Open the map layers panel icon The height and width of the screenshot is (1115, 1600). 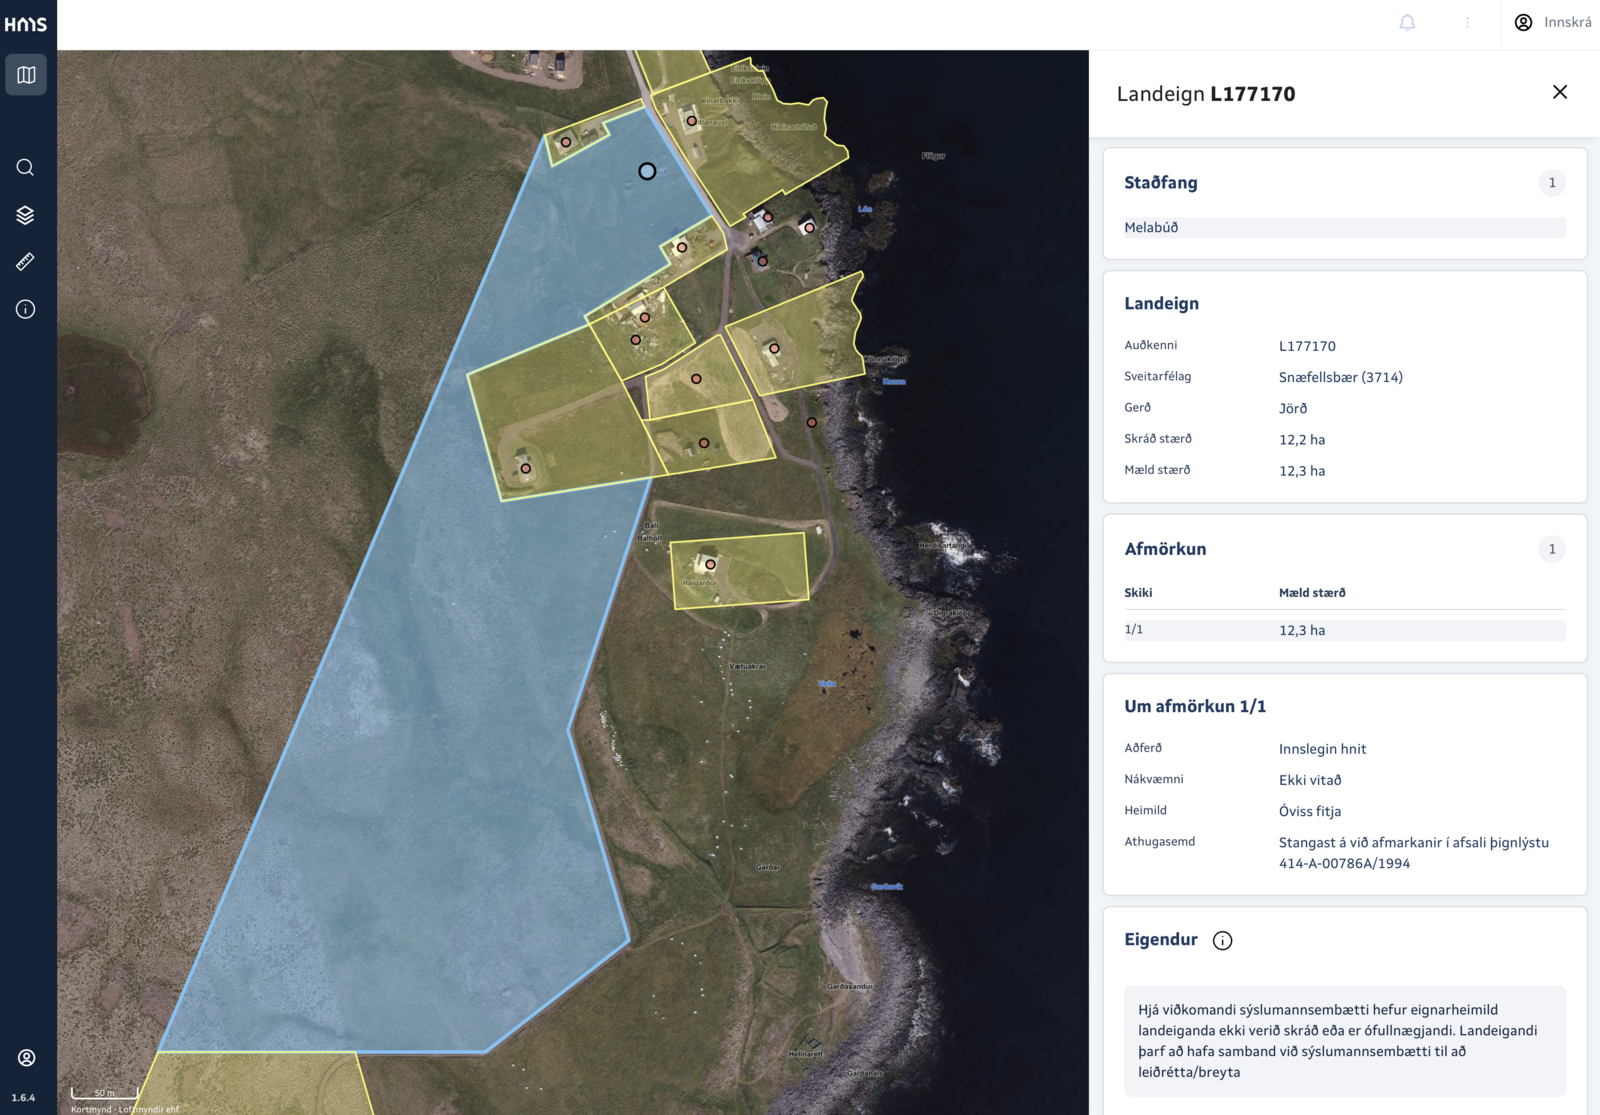tap(26, 215)
